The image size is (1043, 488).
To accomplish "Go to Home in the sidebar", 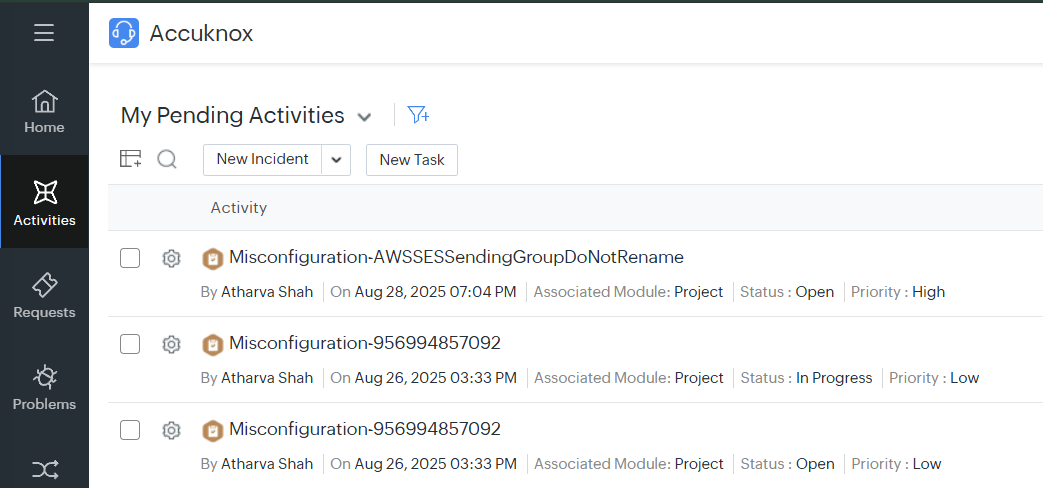I will click(44, 112).
